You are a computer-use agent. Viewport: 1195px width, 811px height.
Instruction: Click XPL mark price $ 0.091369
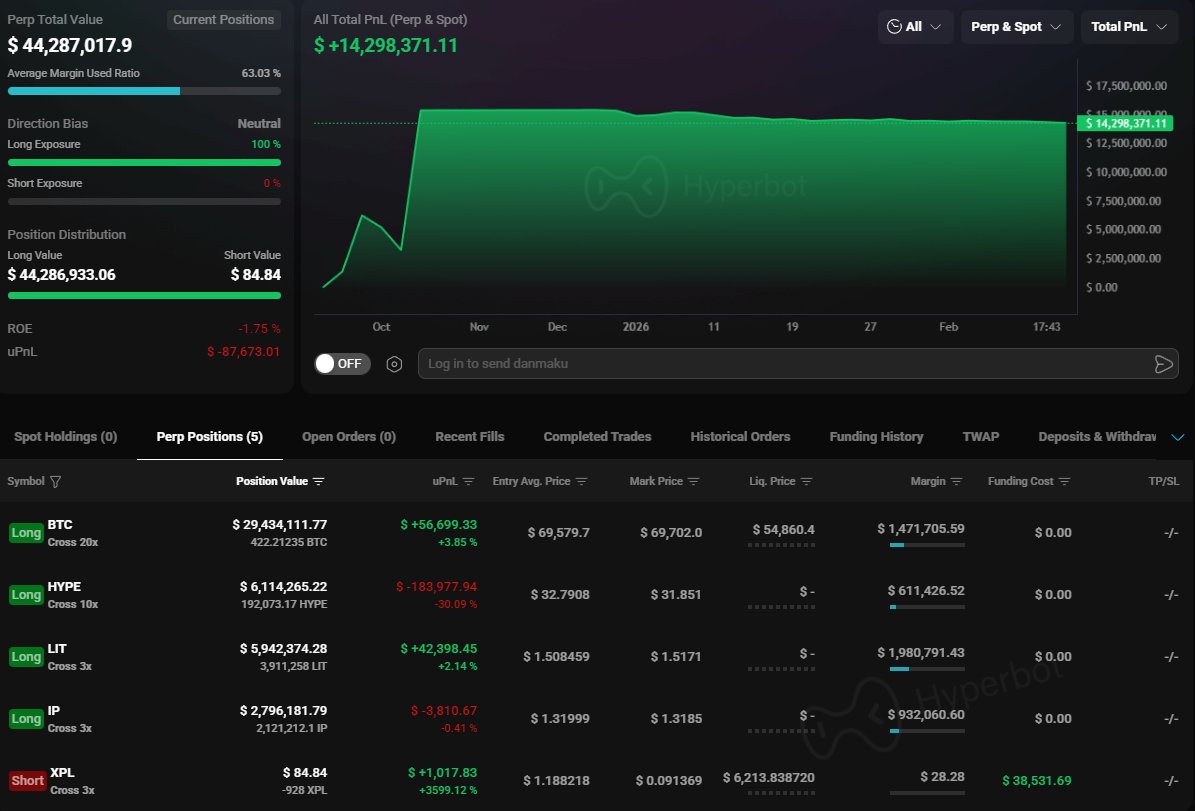tap(669, 781)
